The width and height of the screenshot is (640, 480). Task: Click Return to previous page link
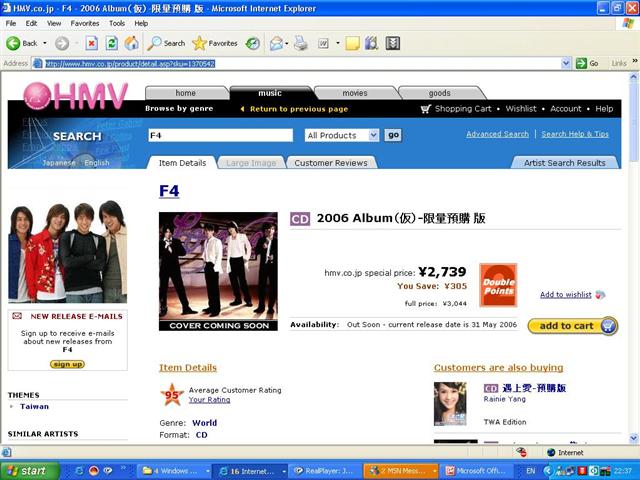pyautogui.click(x=299, y=109)
